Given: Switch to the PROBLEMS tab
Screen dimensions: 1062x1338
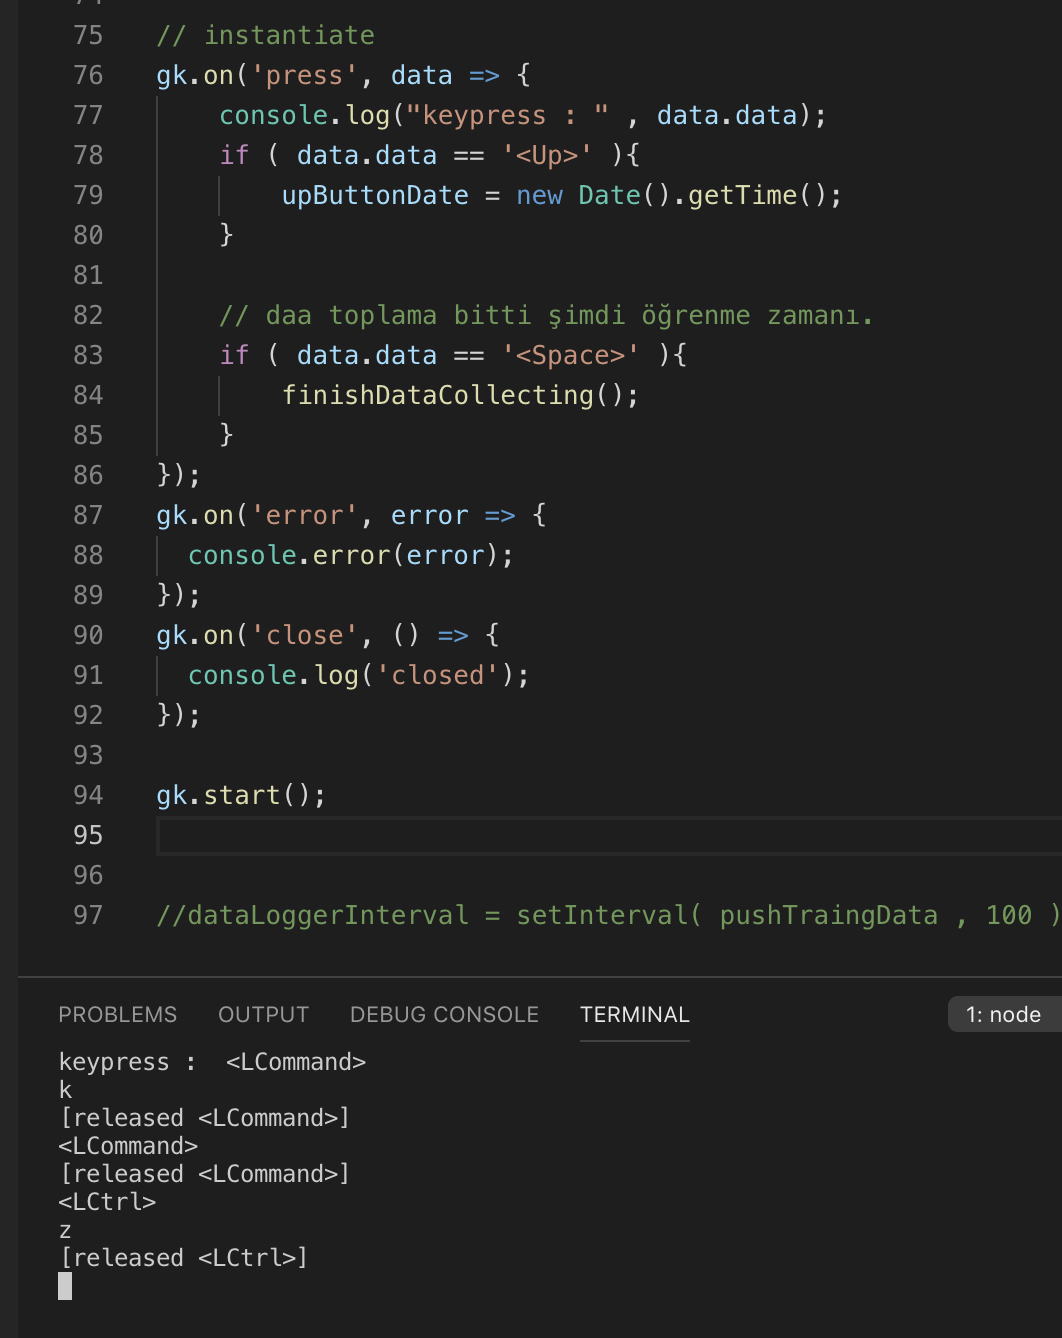Looking at the screenshot, I should 117,1014.
